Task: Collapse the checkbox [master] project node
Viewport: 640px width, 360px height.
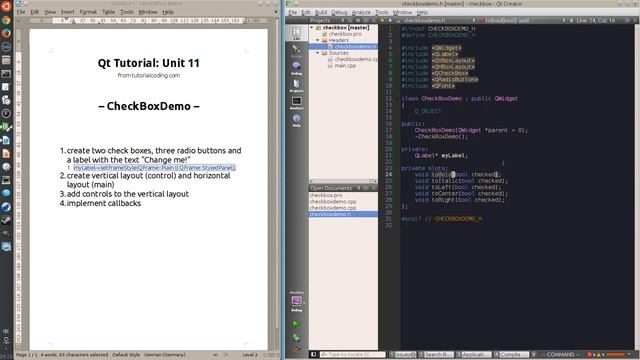Action: [x=312, y=27]
